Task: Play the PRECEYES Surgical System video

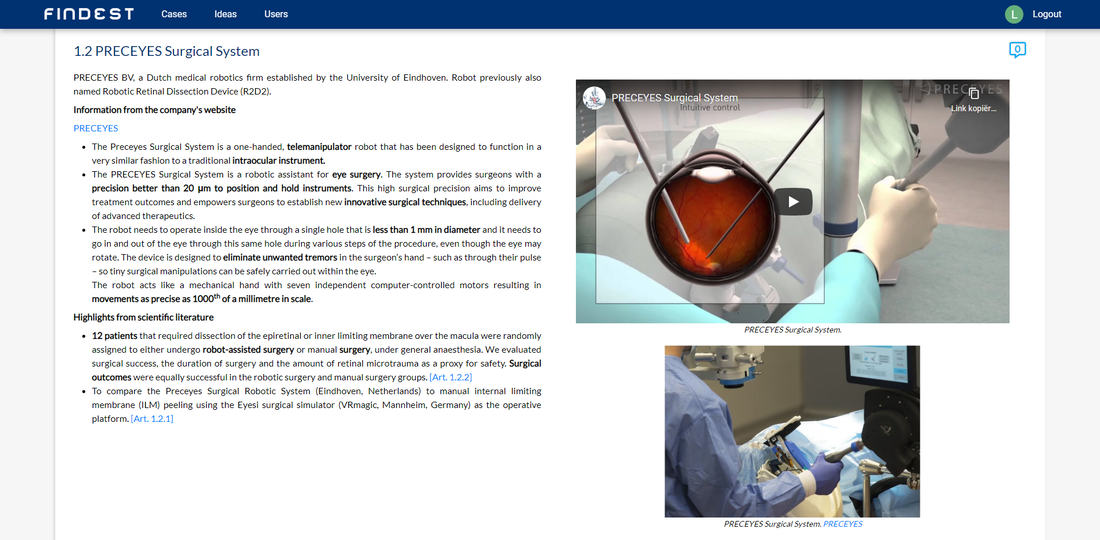Action: click(x=793, y=202)
